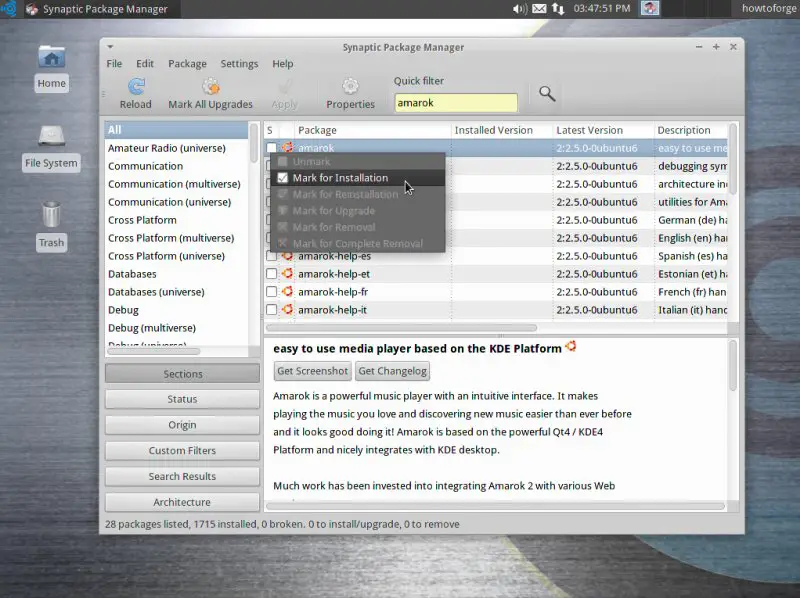Select the amarok-help-it package name
800x598 pixels.
point(333,310)
